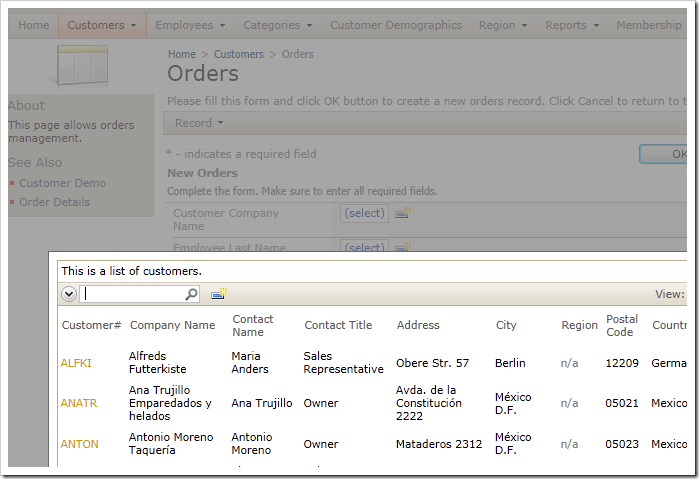This screenshot has height=479, width=699.
Task: Click 'Avda. de la Constitución 2222' cell
Action: (x=428, y=403)
